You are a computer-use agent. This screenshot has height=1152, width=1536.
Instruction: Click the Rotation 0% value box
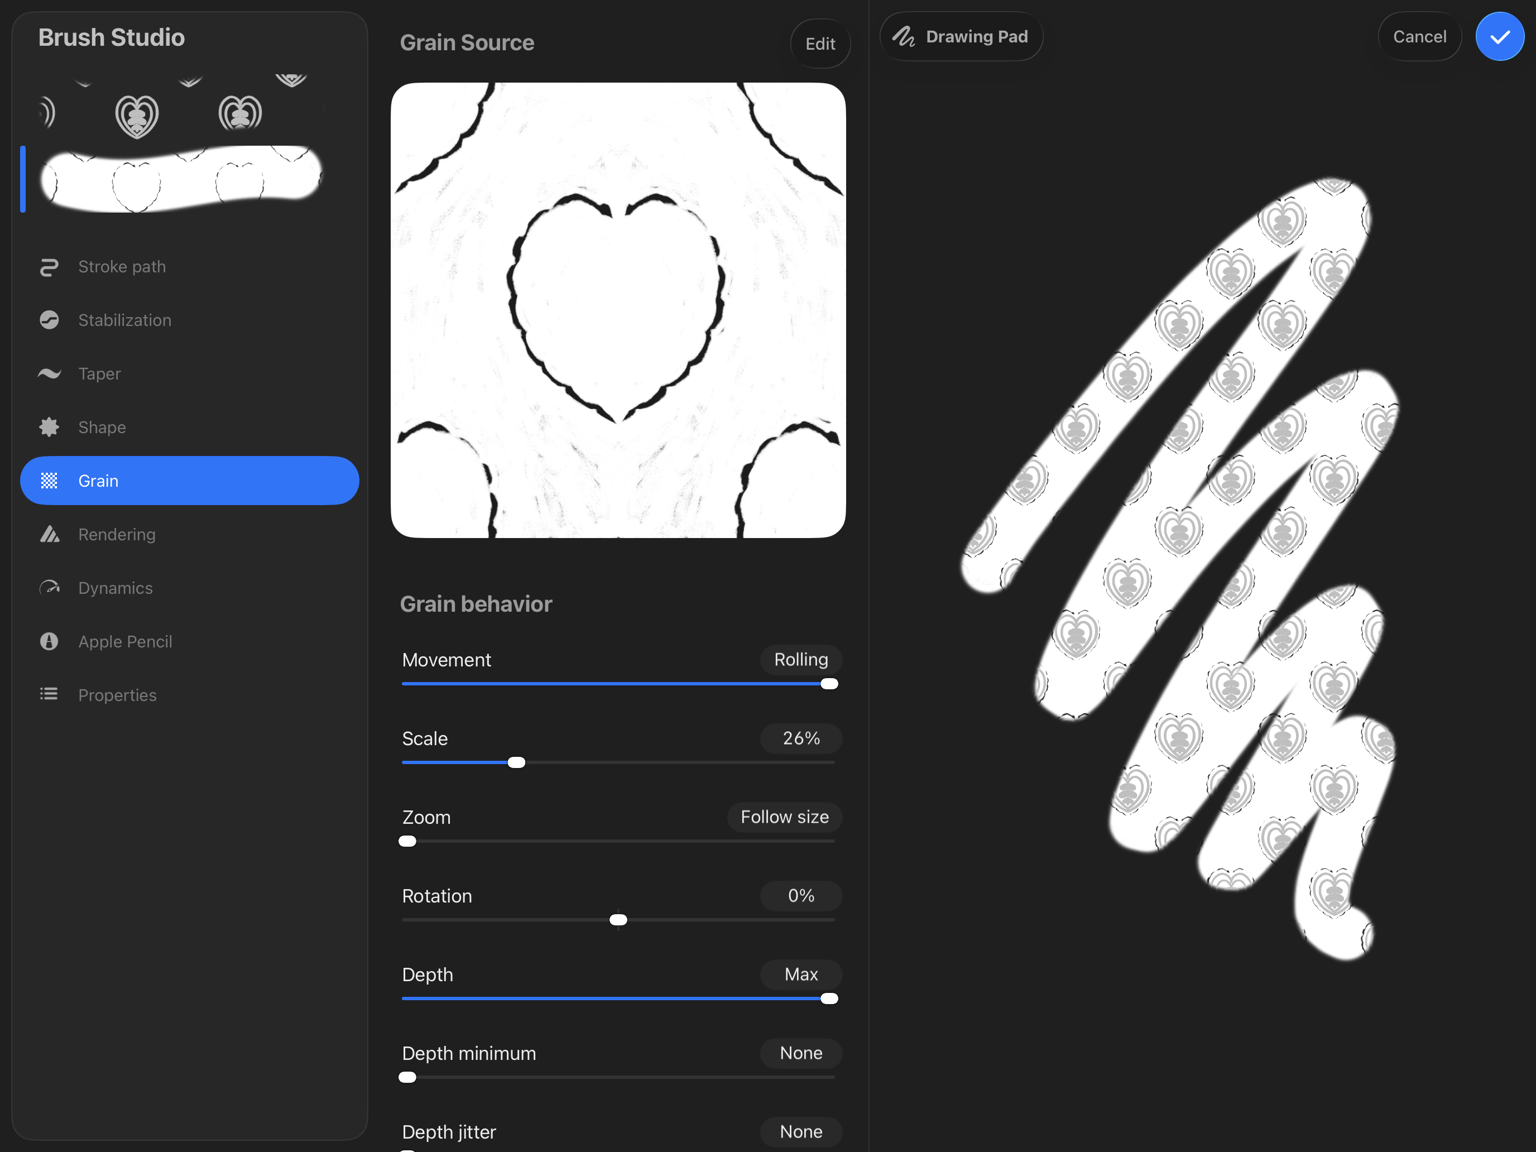pos(801,896)
